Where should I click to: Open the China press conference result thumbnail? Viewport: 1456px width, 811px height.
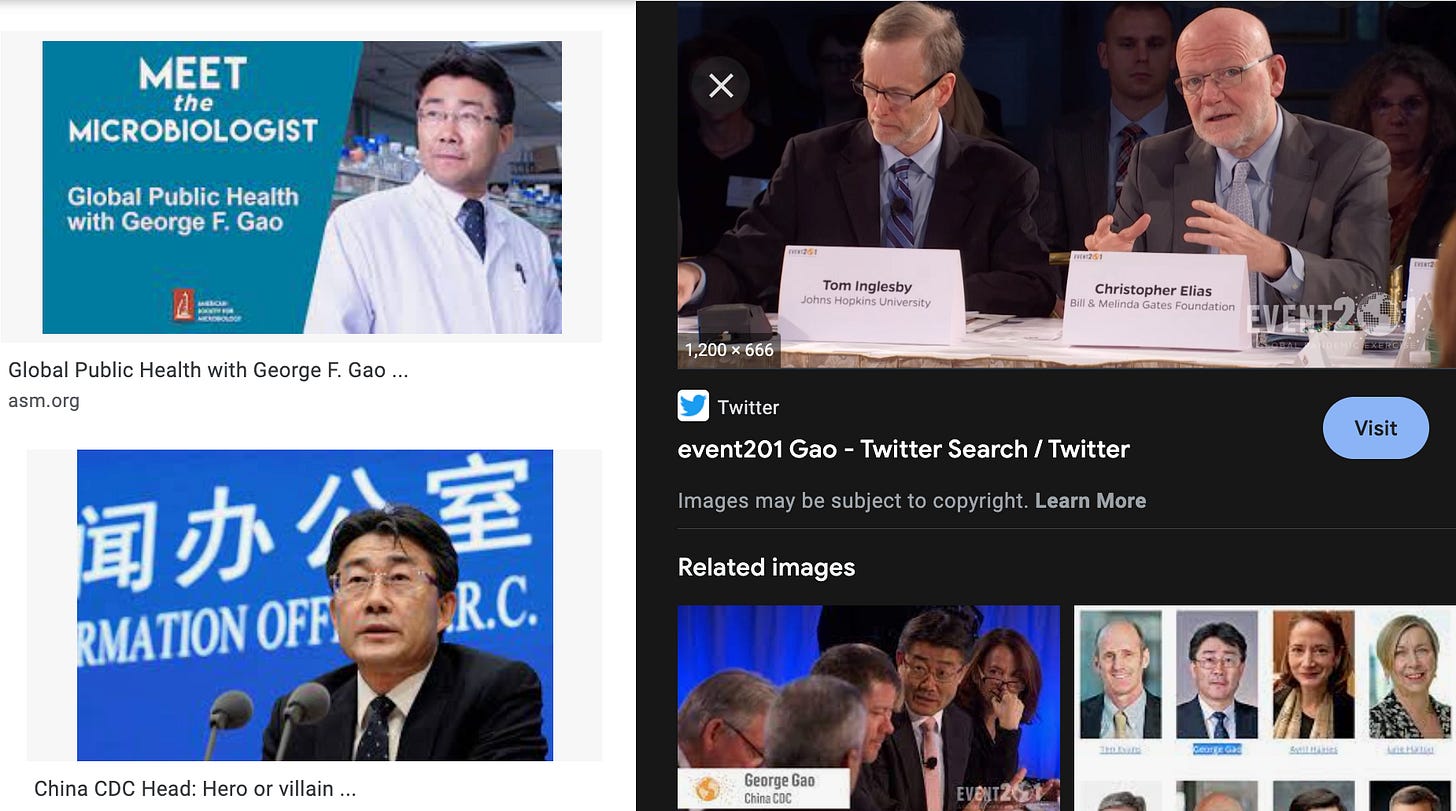(315, 605)
